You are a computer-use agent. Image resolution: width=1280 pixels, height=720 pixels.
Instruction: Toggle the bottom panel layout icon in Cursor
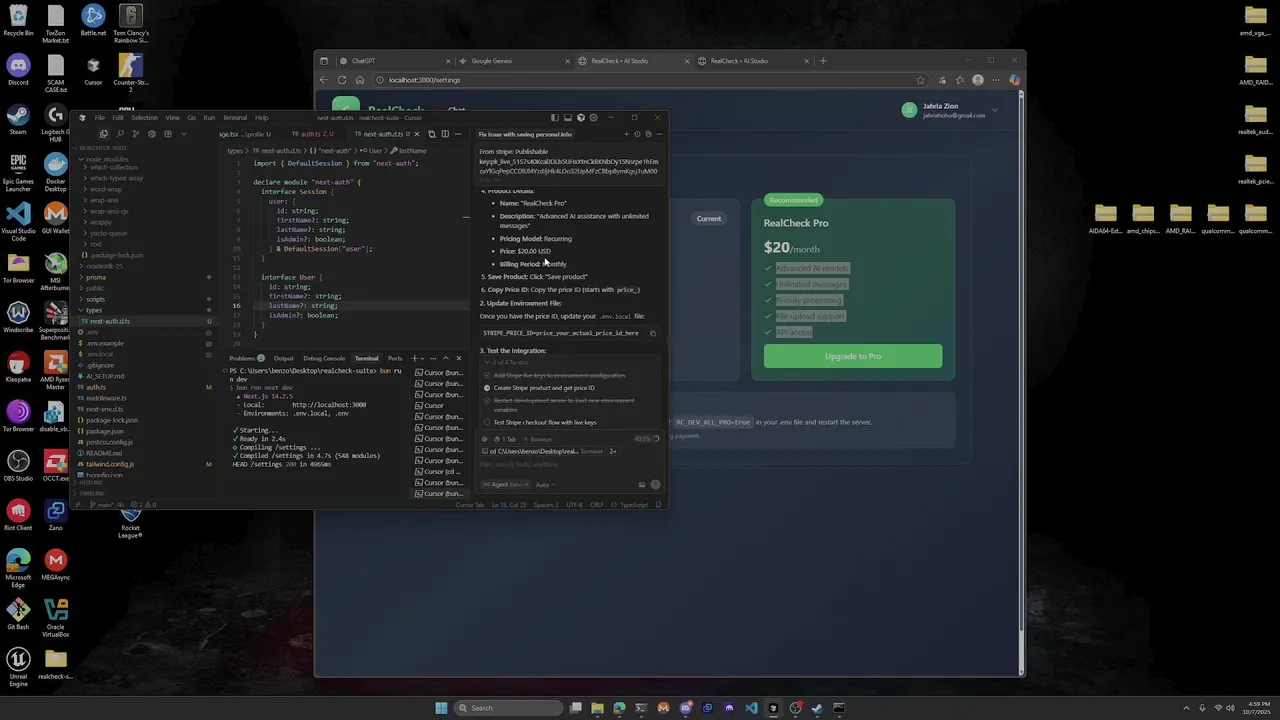(x=568, y=117)
